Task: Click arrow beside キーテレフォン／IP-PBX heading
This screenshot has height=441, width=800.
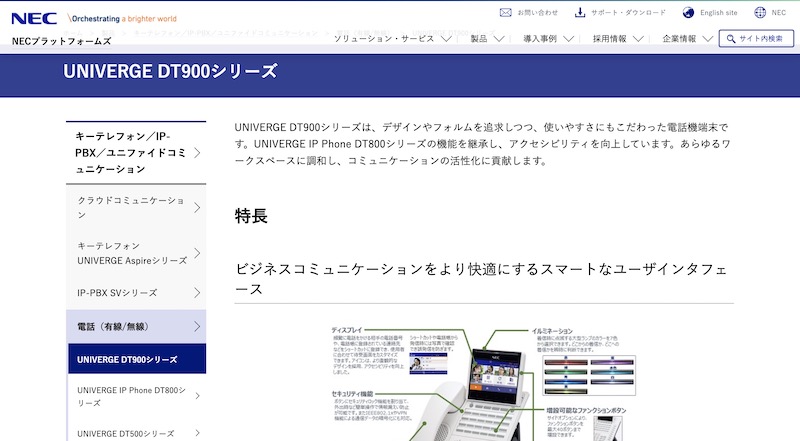Action: [197, 153]
